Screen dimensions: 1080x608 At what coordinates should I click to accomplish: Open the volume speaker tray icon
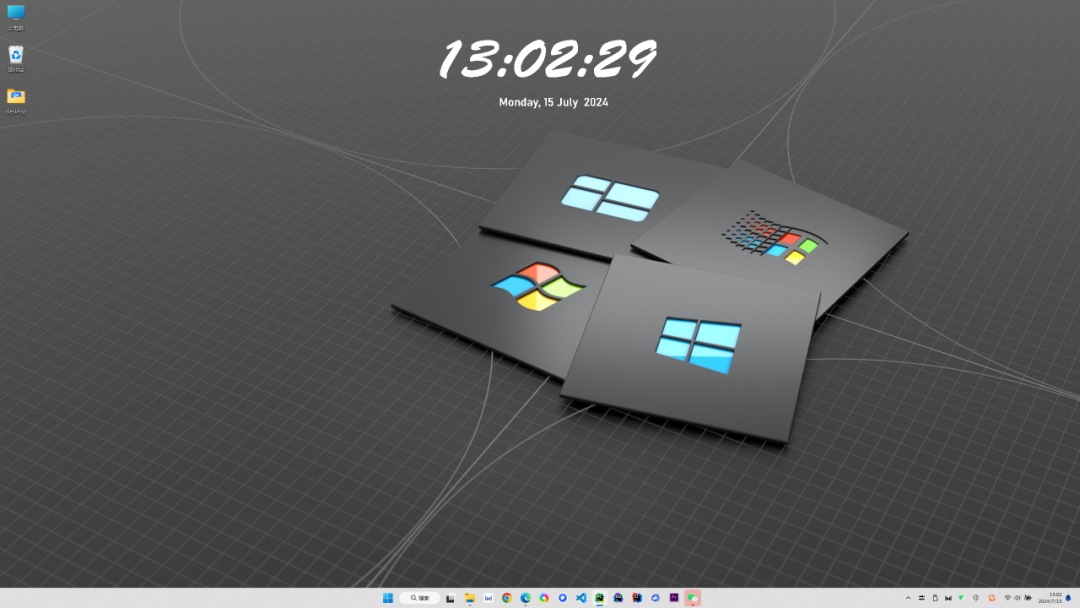tap(1017, 598)
